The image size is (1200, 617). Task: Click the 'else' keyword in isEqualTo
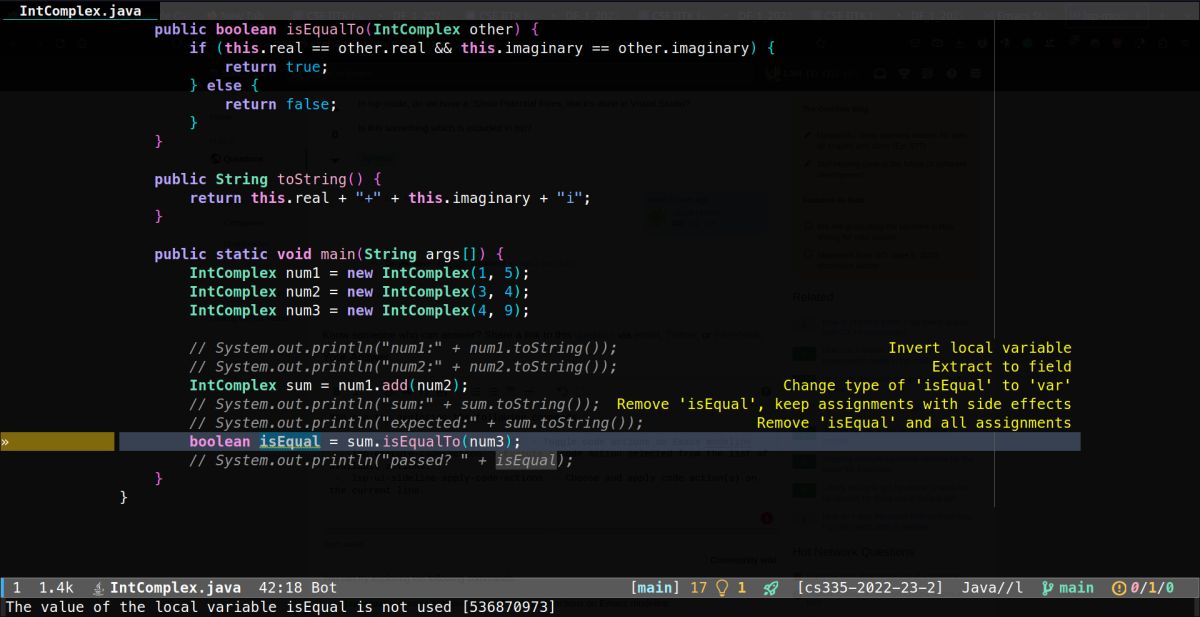click(223, 85)
